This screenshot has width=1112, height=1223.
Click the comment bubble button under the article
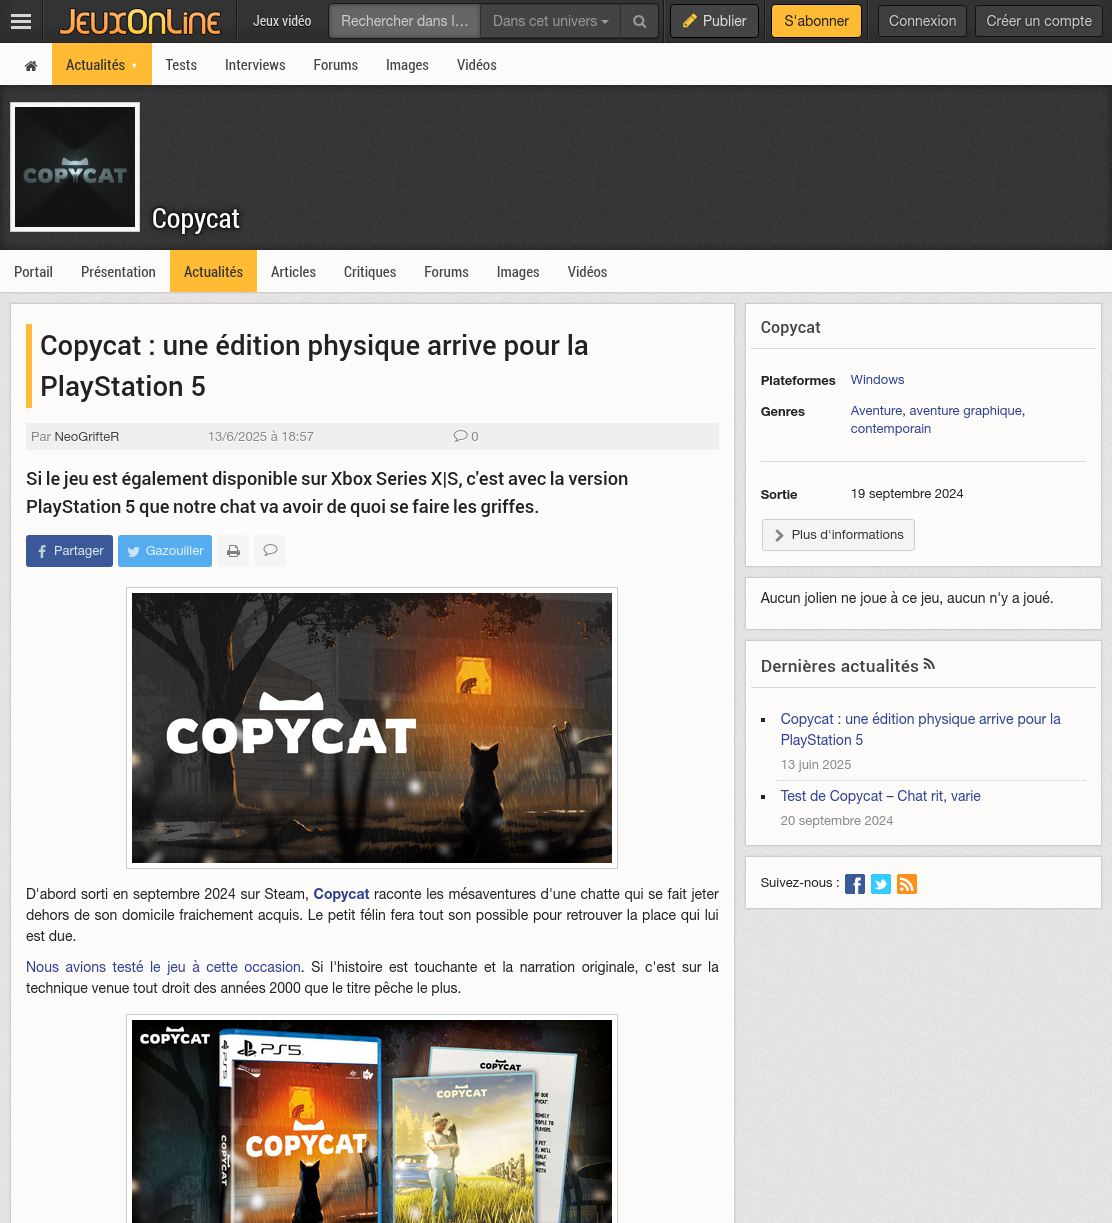pyautogui.click(x=270, y=551)
